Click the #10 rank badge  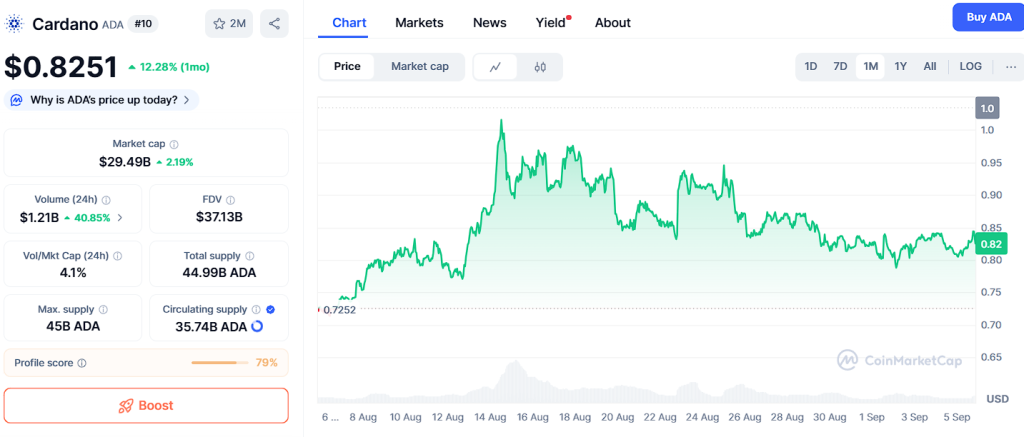click(142, 24)
